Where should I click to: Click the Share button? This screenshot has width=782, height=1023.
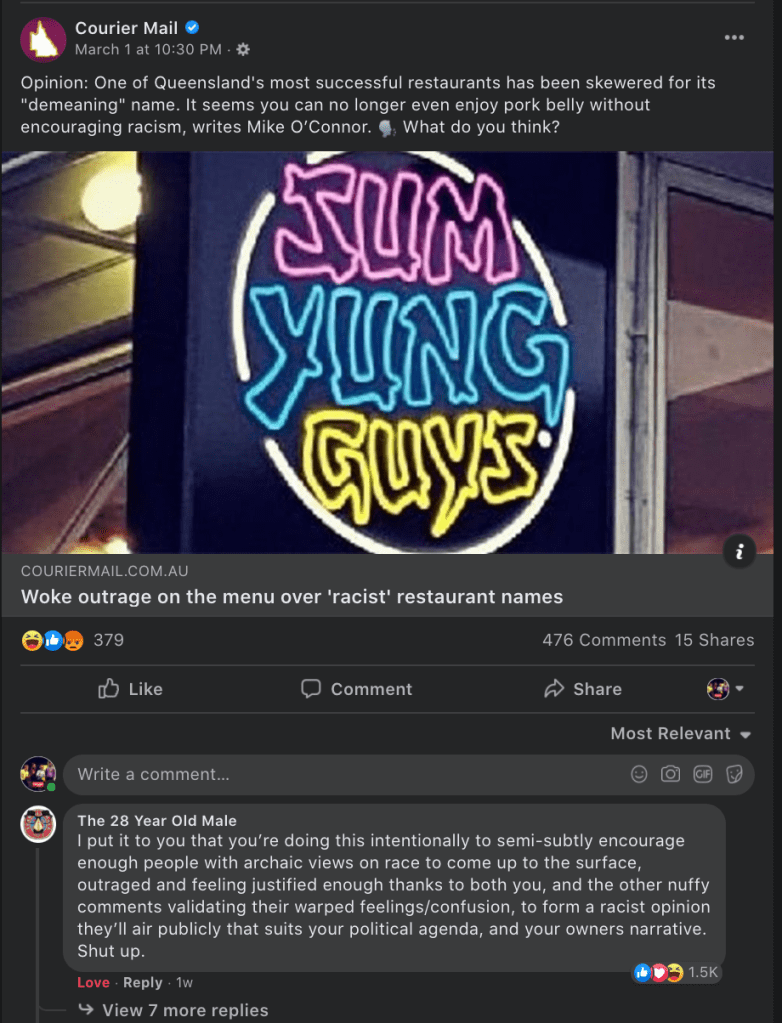point(583,689)
